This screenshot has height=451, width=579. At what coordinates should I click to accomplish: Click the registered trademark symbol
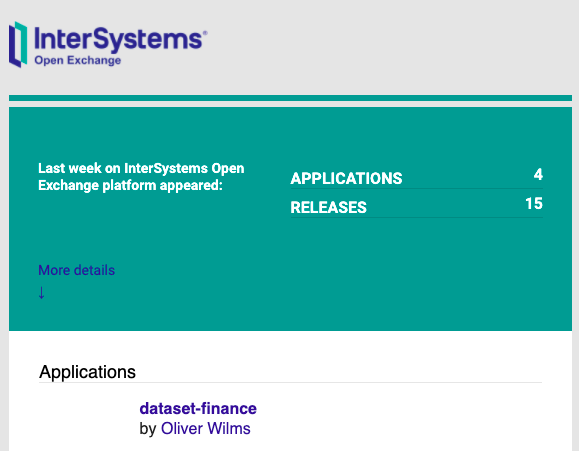pyautogui.click(x=205, y=33)
